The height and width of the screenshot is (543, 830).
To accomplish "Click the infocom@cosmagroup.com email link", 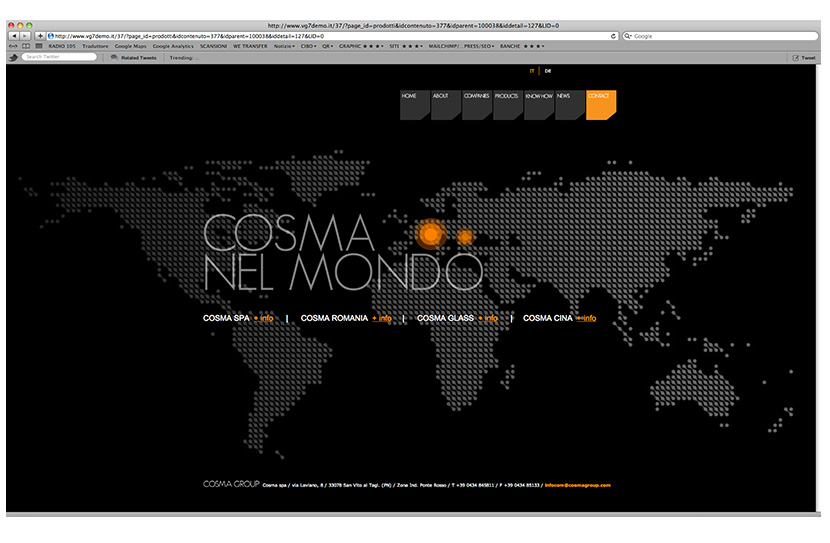I will coord(578,485).
